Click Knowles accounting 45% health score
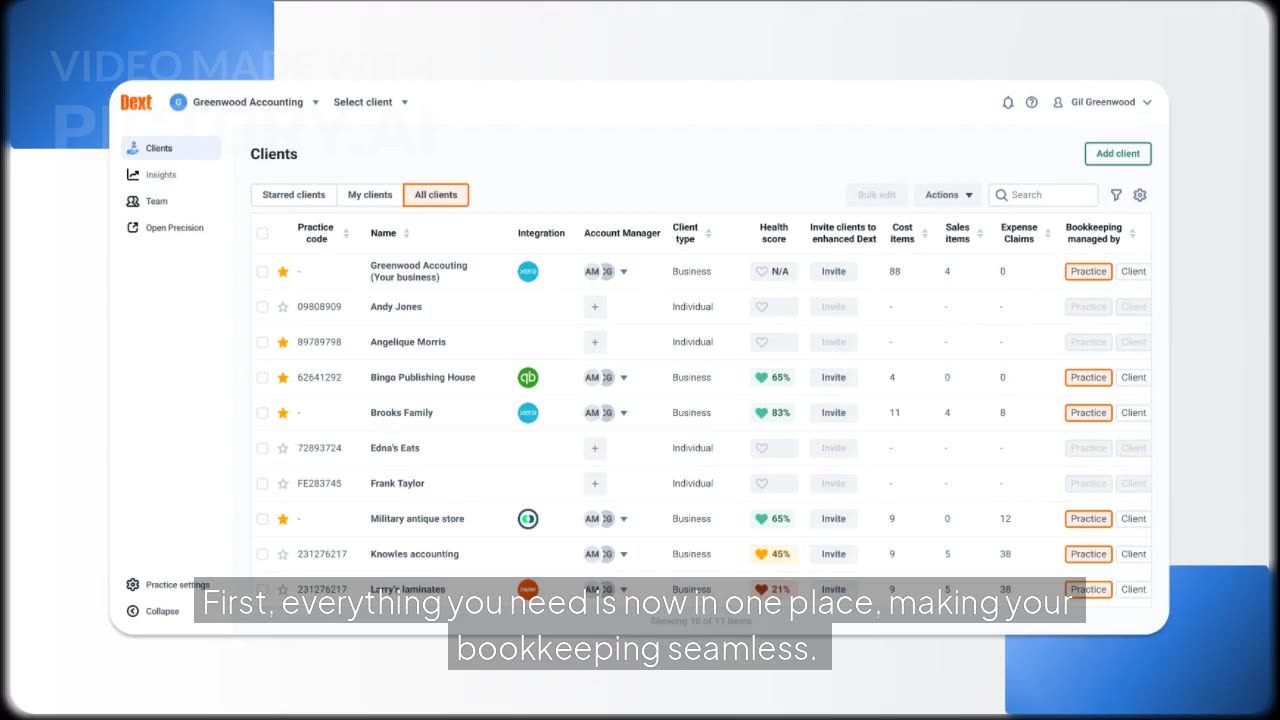Viewport: 1280px width, 720px height. point(773,554)
